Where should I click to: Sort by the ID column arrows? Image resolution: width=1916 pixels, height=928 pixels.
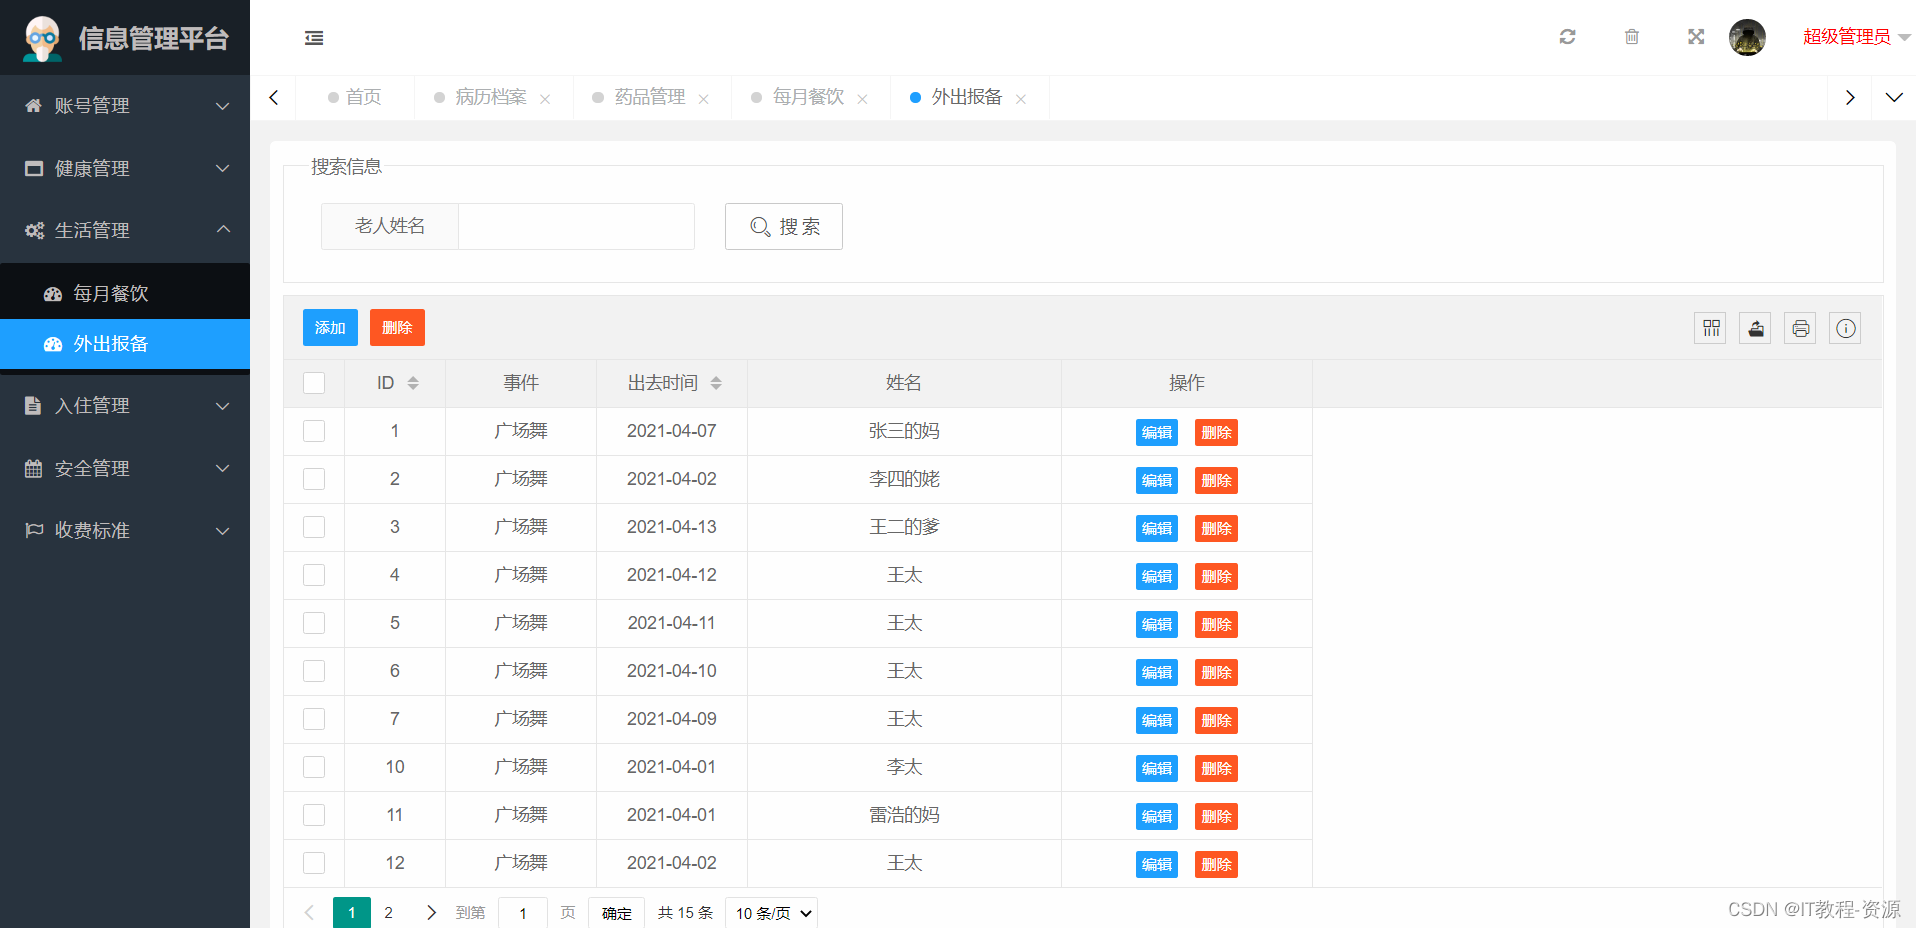[x=413, y=383]
